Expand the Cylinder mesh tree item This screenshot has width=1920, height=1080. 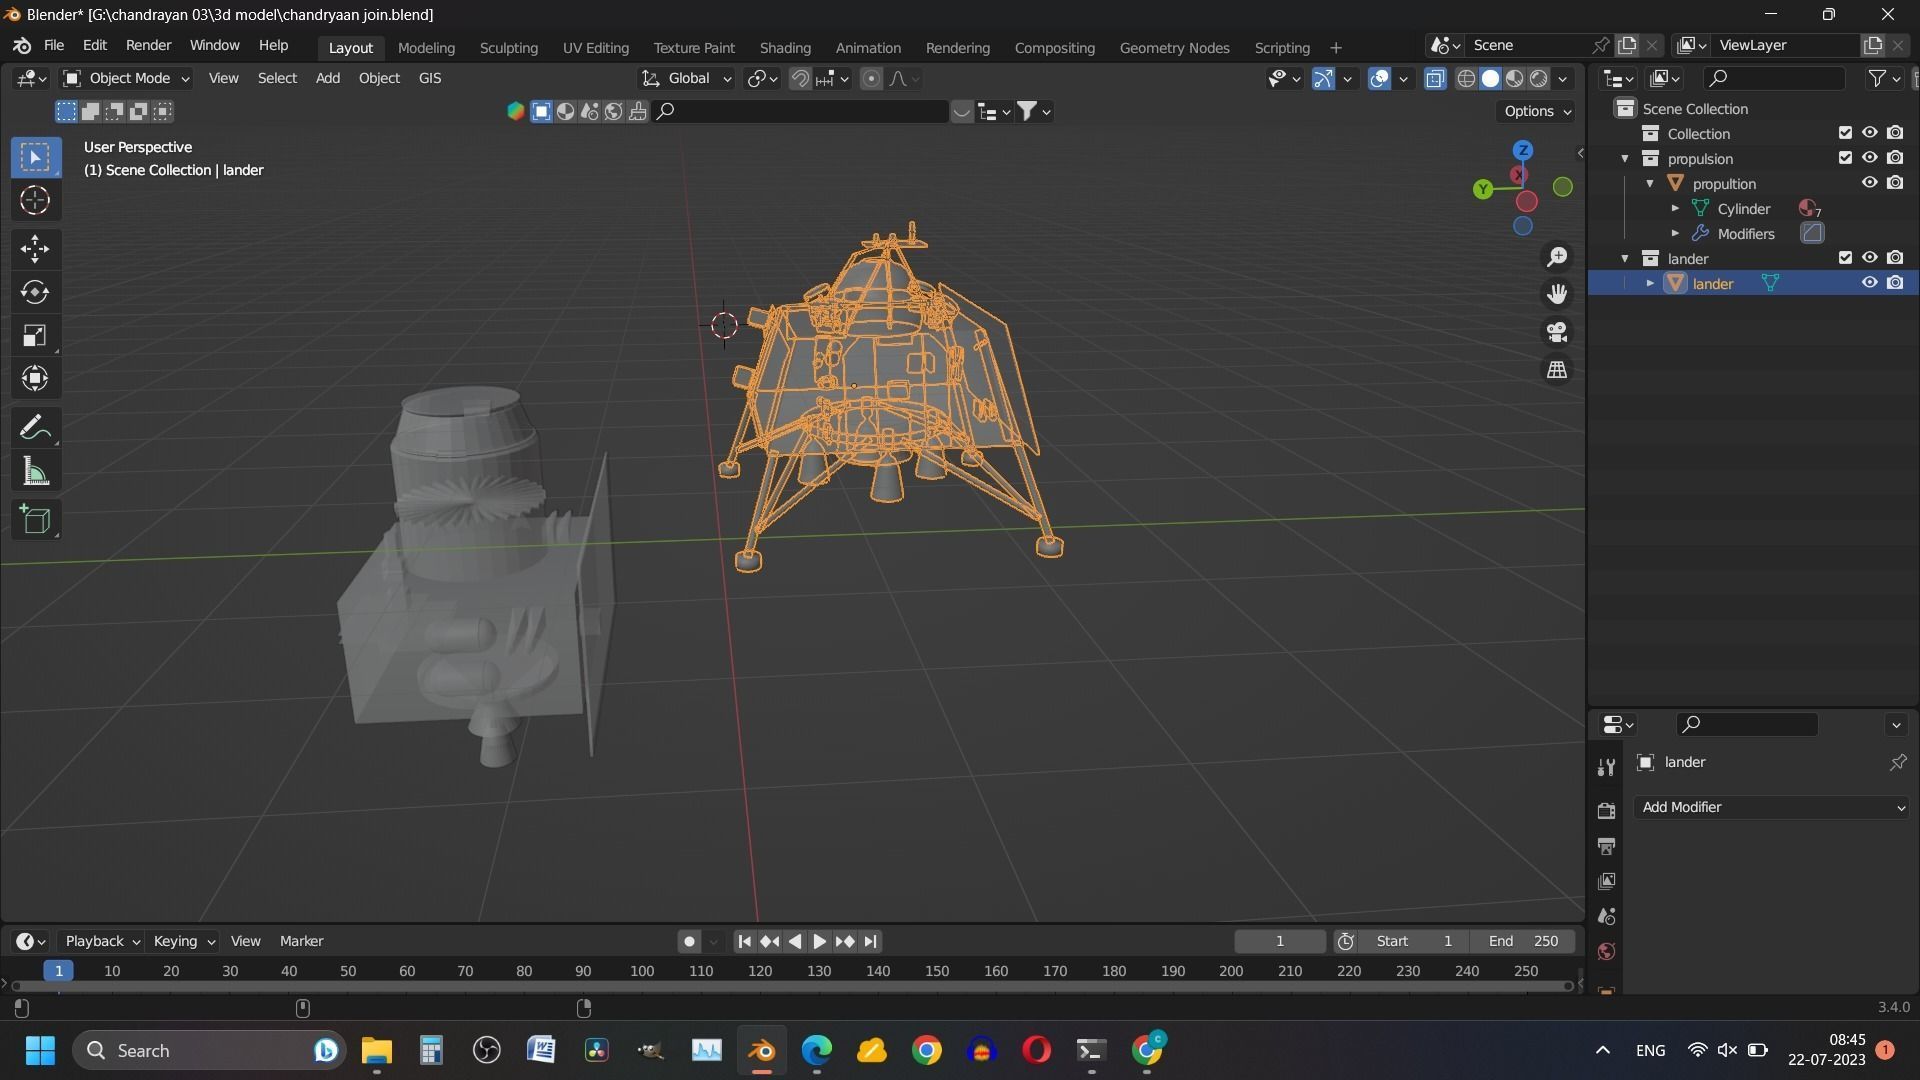pos(1675,209)
